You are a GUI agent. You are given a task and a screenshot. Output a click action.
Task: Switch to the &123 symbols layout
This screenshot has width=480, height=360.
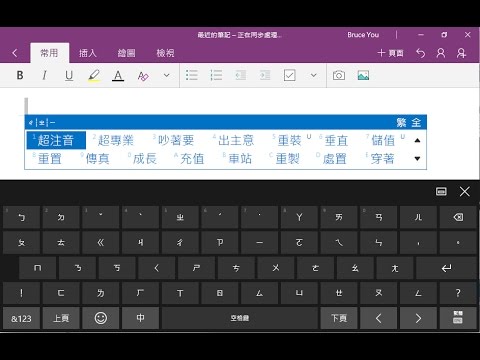point(21,319)
